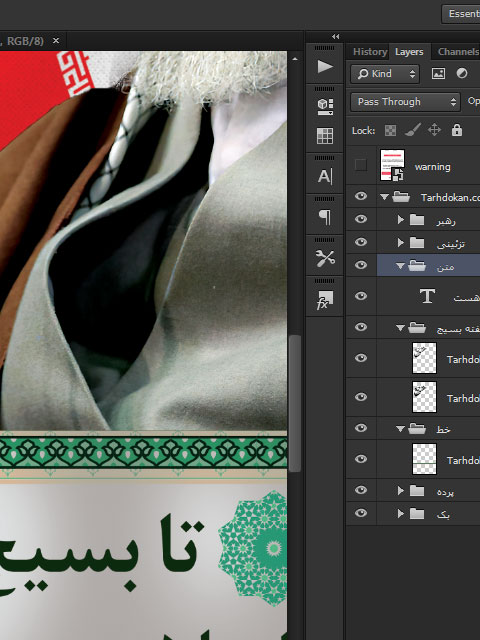Open the Paragraph panel icon
480x640 pixels.
pos(325,217)
